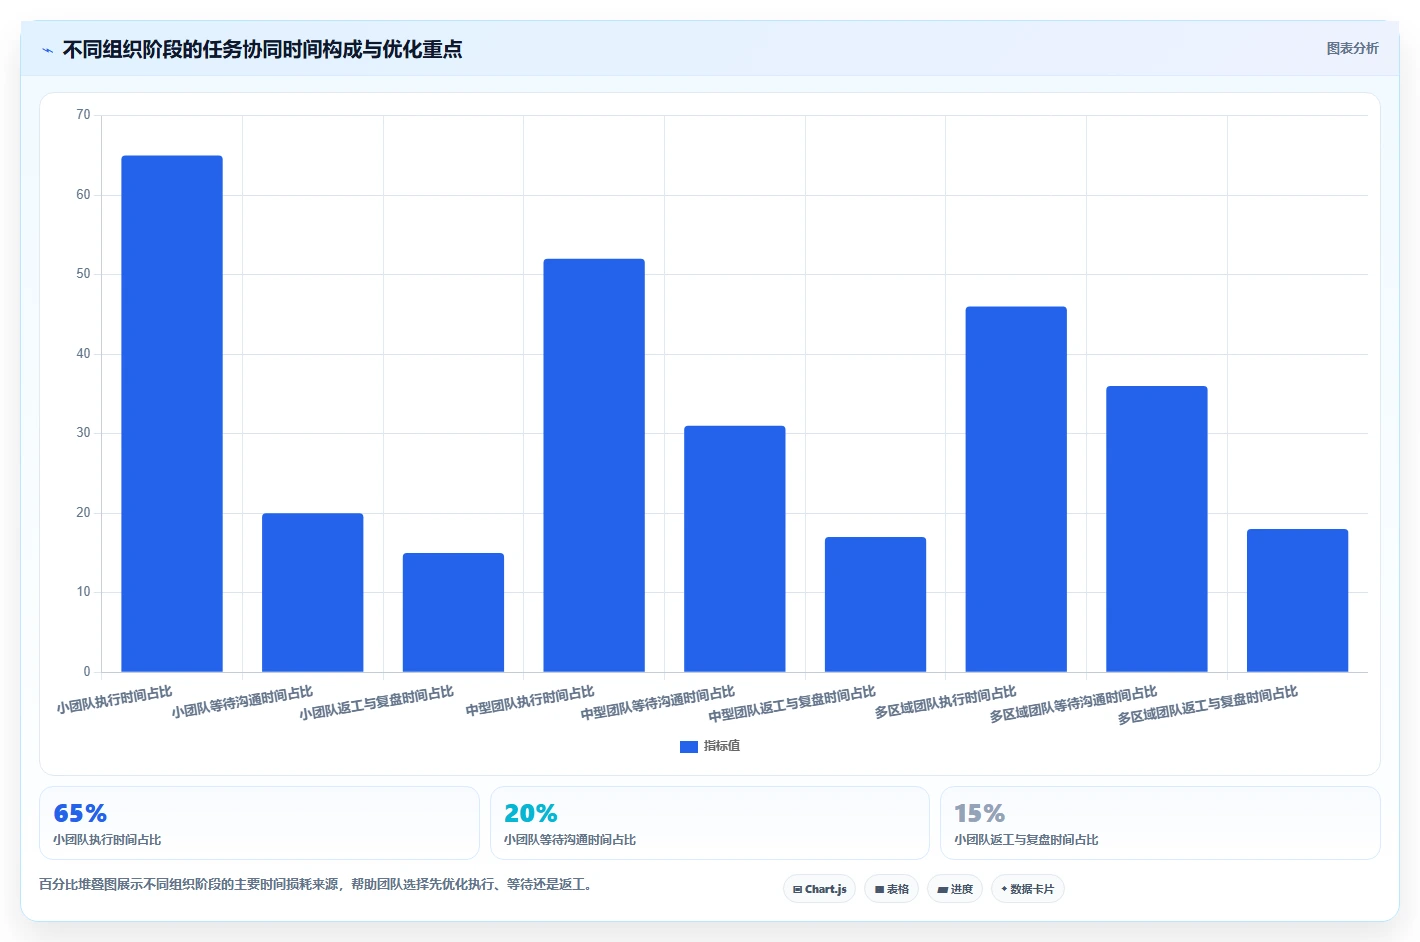Click the 多区域团队返工与复盘时间占比 bar
1420x942 pixels.
(x=1297, y=600)
